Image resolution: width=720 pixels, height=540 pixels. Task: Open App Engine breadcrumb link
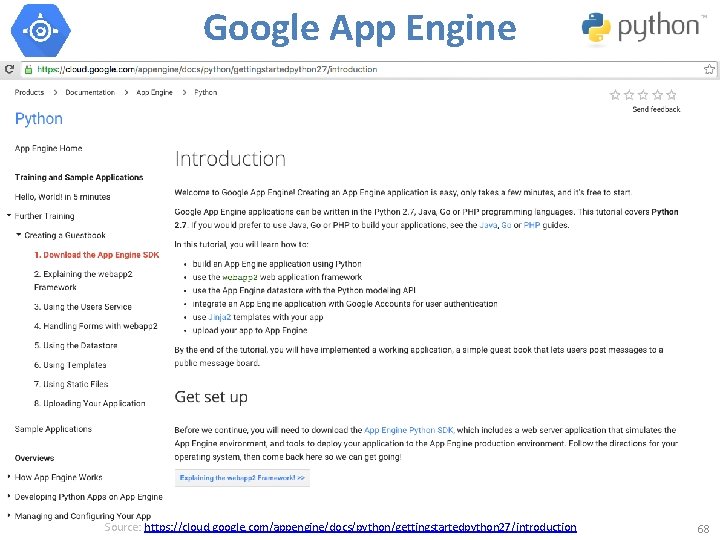point(154,92)
